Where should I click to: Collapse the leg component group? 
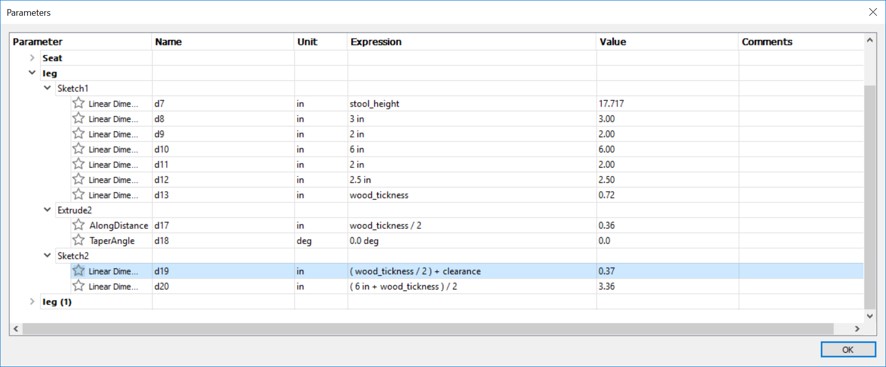point(32,73)
